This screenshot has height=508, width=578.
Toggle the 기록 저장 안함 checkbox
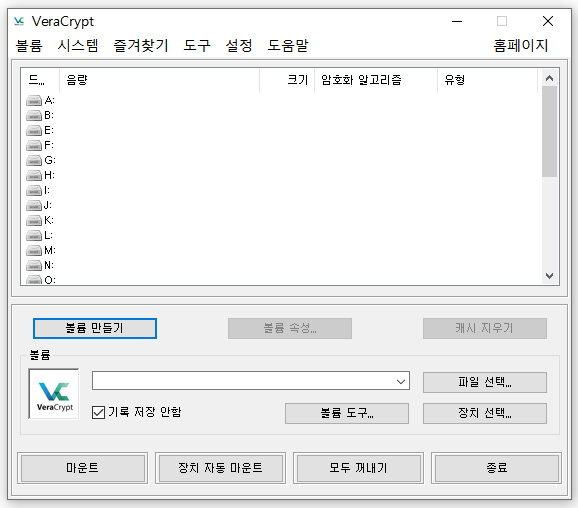click(98, 413)
